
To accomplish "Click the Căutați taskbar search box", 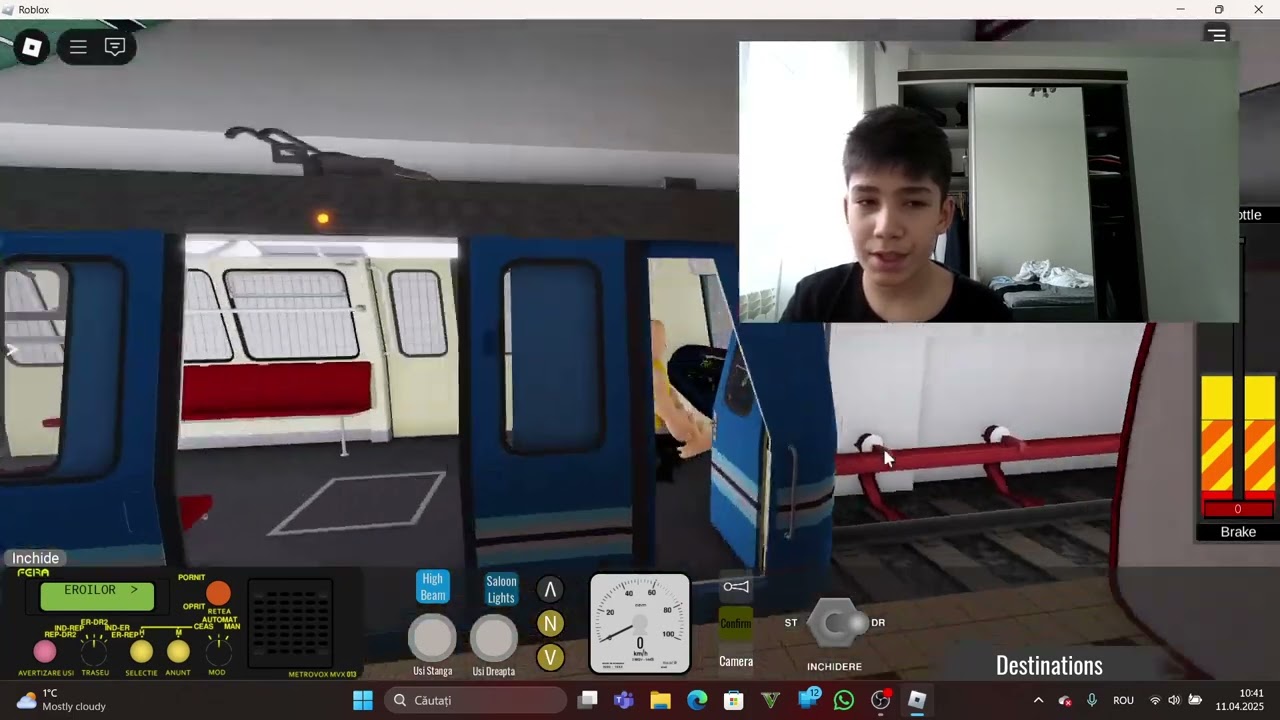I will coord(476,700).
